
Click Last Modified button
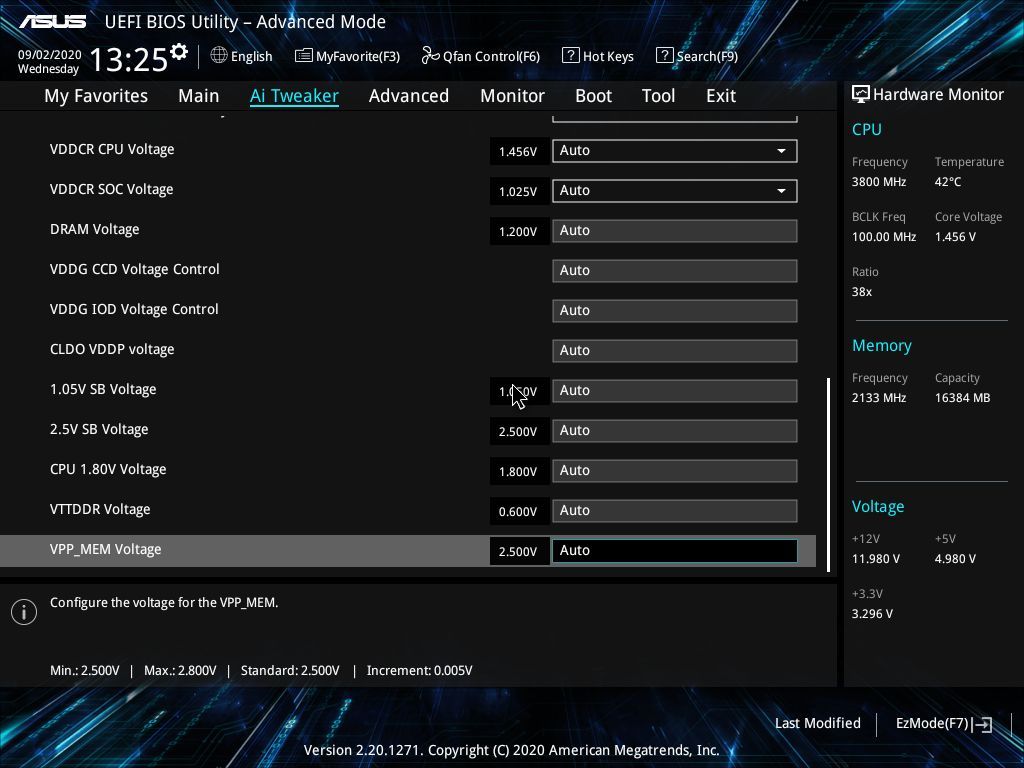818,724
